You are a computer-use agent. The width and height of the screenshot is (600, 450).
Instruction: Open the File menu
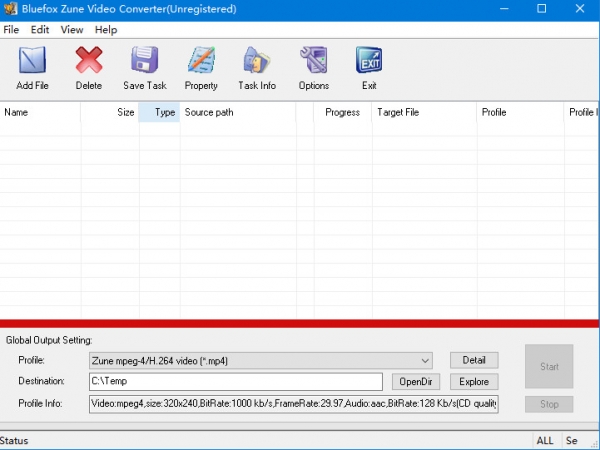[x=11, y=30]
